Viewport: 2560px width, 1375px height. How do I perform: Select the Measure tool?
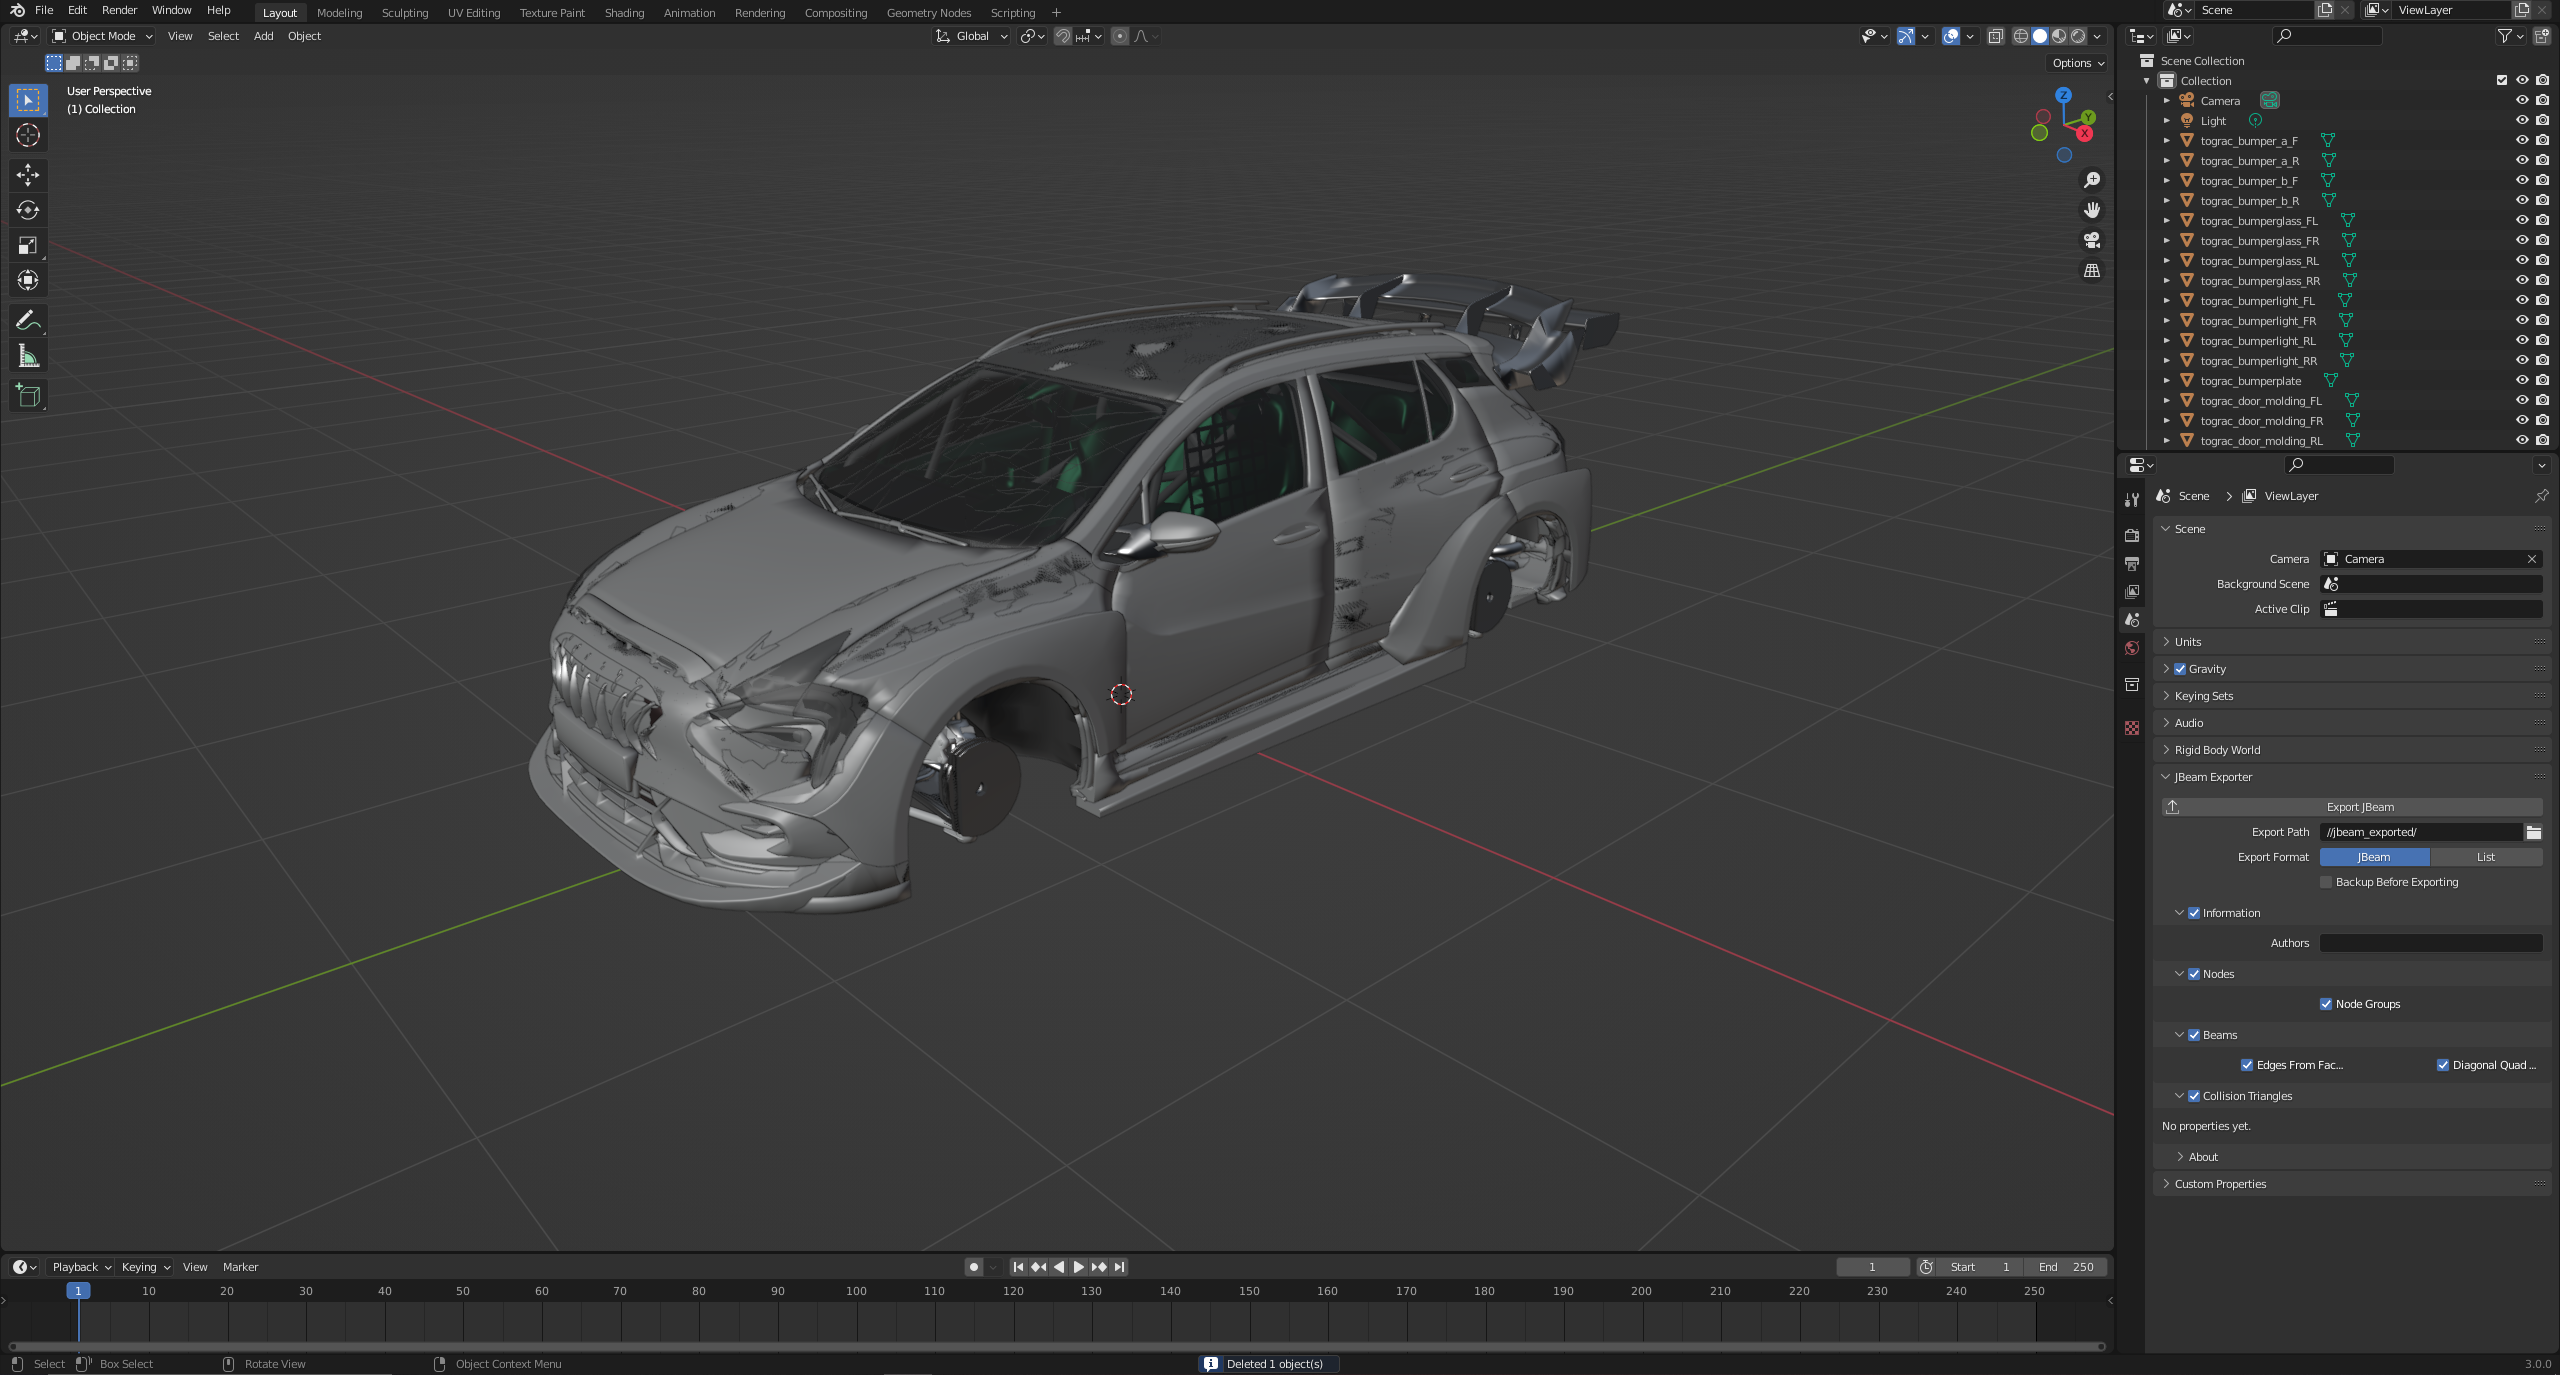tap(28, 355)
